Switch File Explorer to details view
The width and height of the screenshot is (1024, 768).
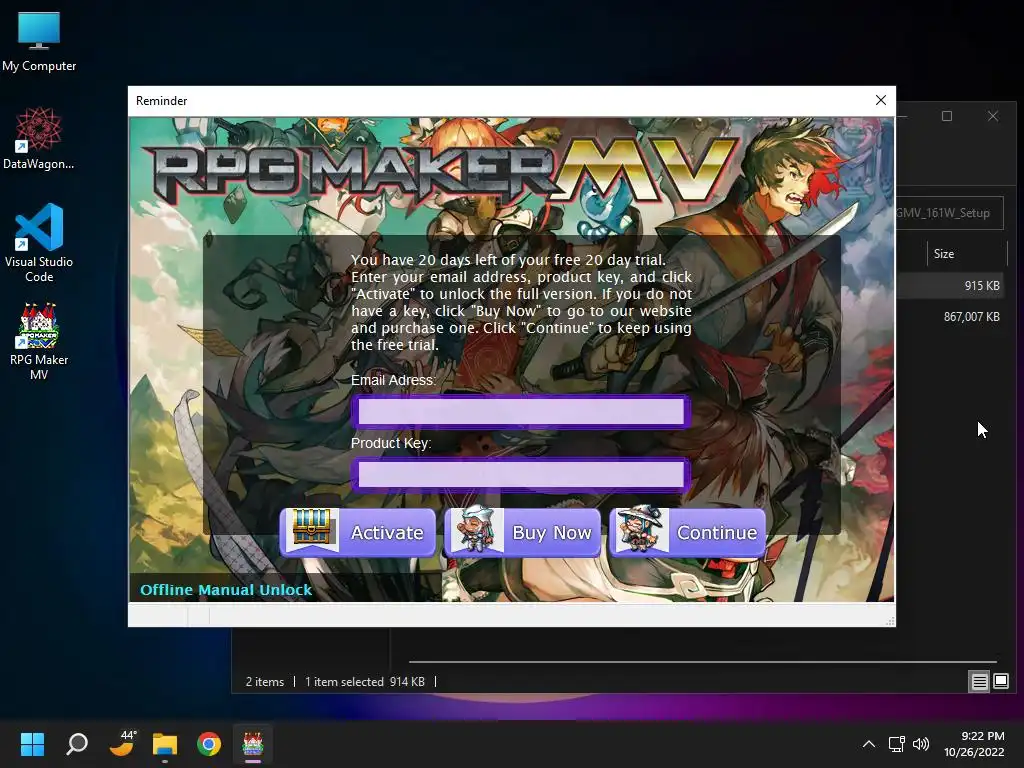(x=980, y=682)
